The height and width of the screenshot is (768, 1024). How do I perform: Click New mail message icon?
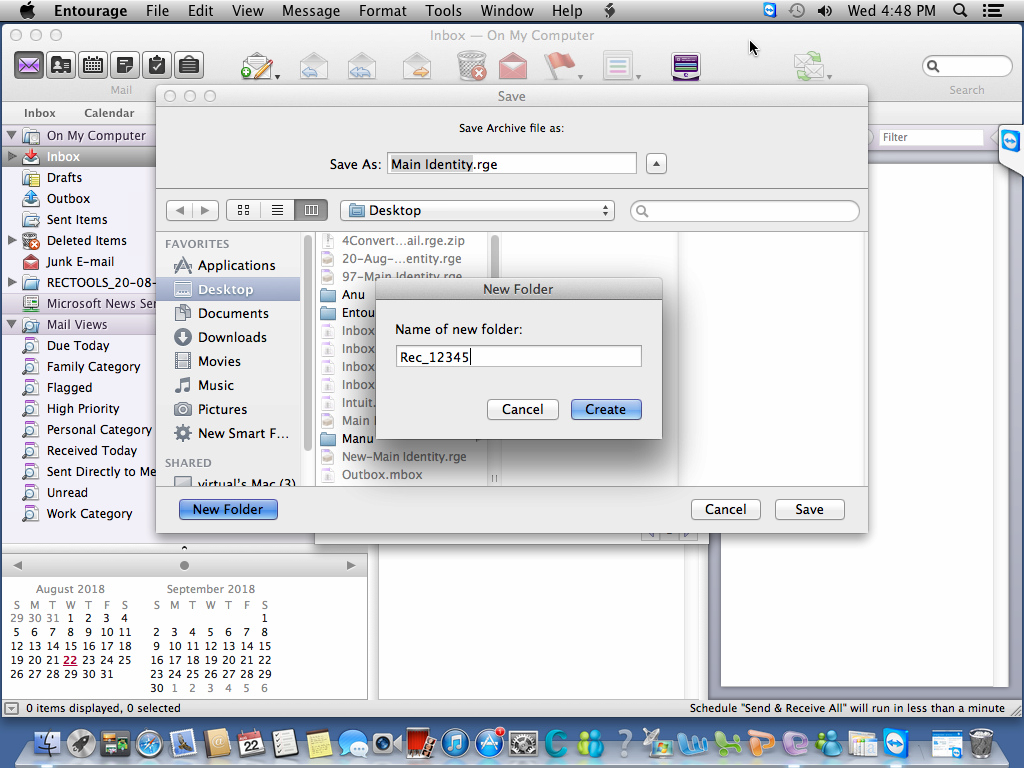click(257, 66)
